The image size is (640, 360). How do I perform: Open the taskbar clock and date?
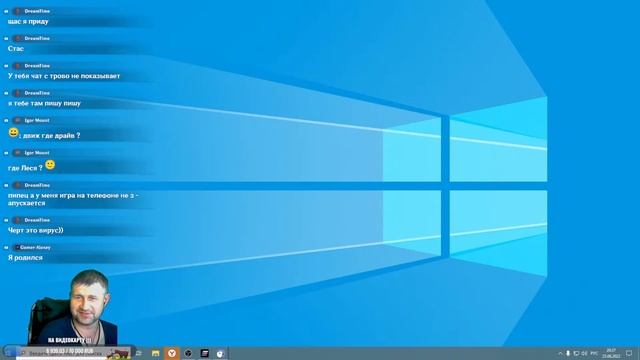tap(611, 353)
